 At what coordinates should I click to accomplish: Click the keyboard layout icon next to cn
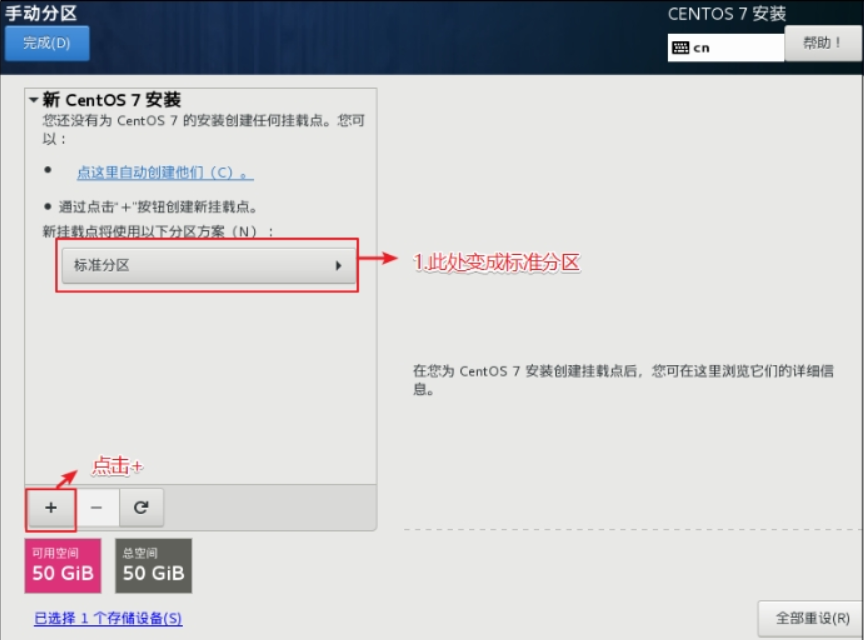click(x=681, y=48)
